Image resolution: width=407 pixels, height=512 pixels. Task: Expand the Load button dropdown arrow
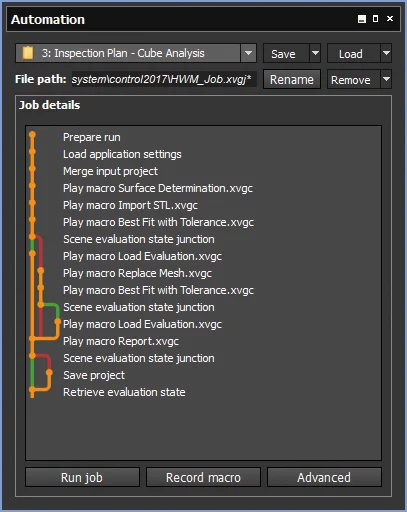click(x=386, y=53)
